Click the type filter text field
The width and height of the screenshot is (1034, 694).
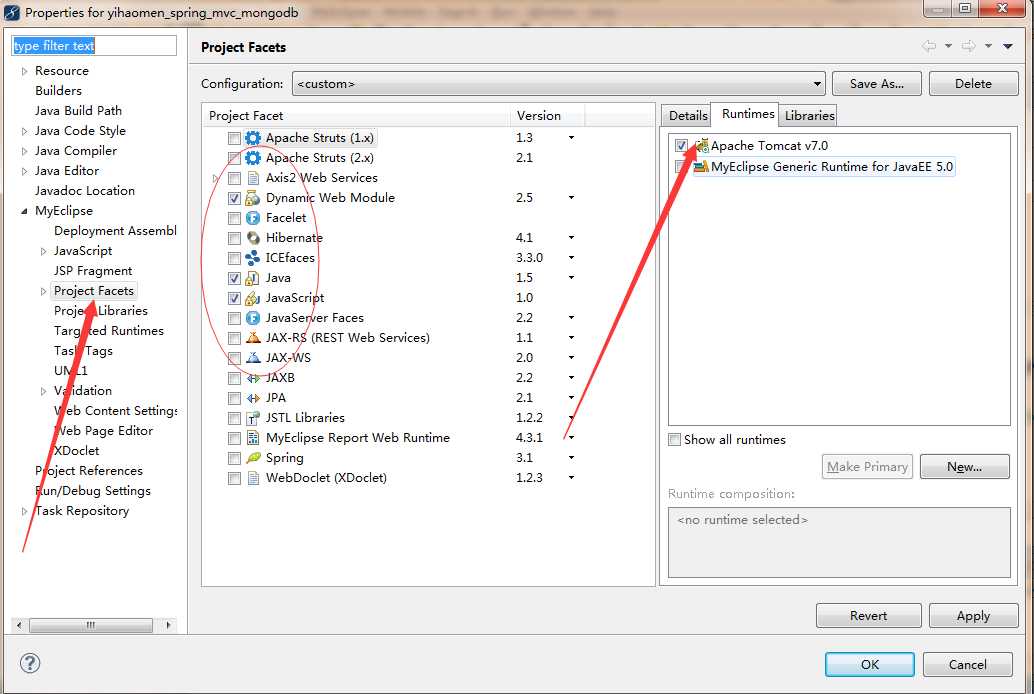pyautogui.click(x=94, y=46)
